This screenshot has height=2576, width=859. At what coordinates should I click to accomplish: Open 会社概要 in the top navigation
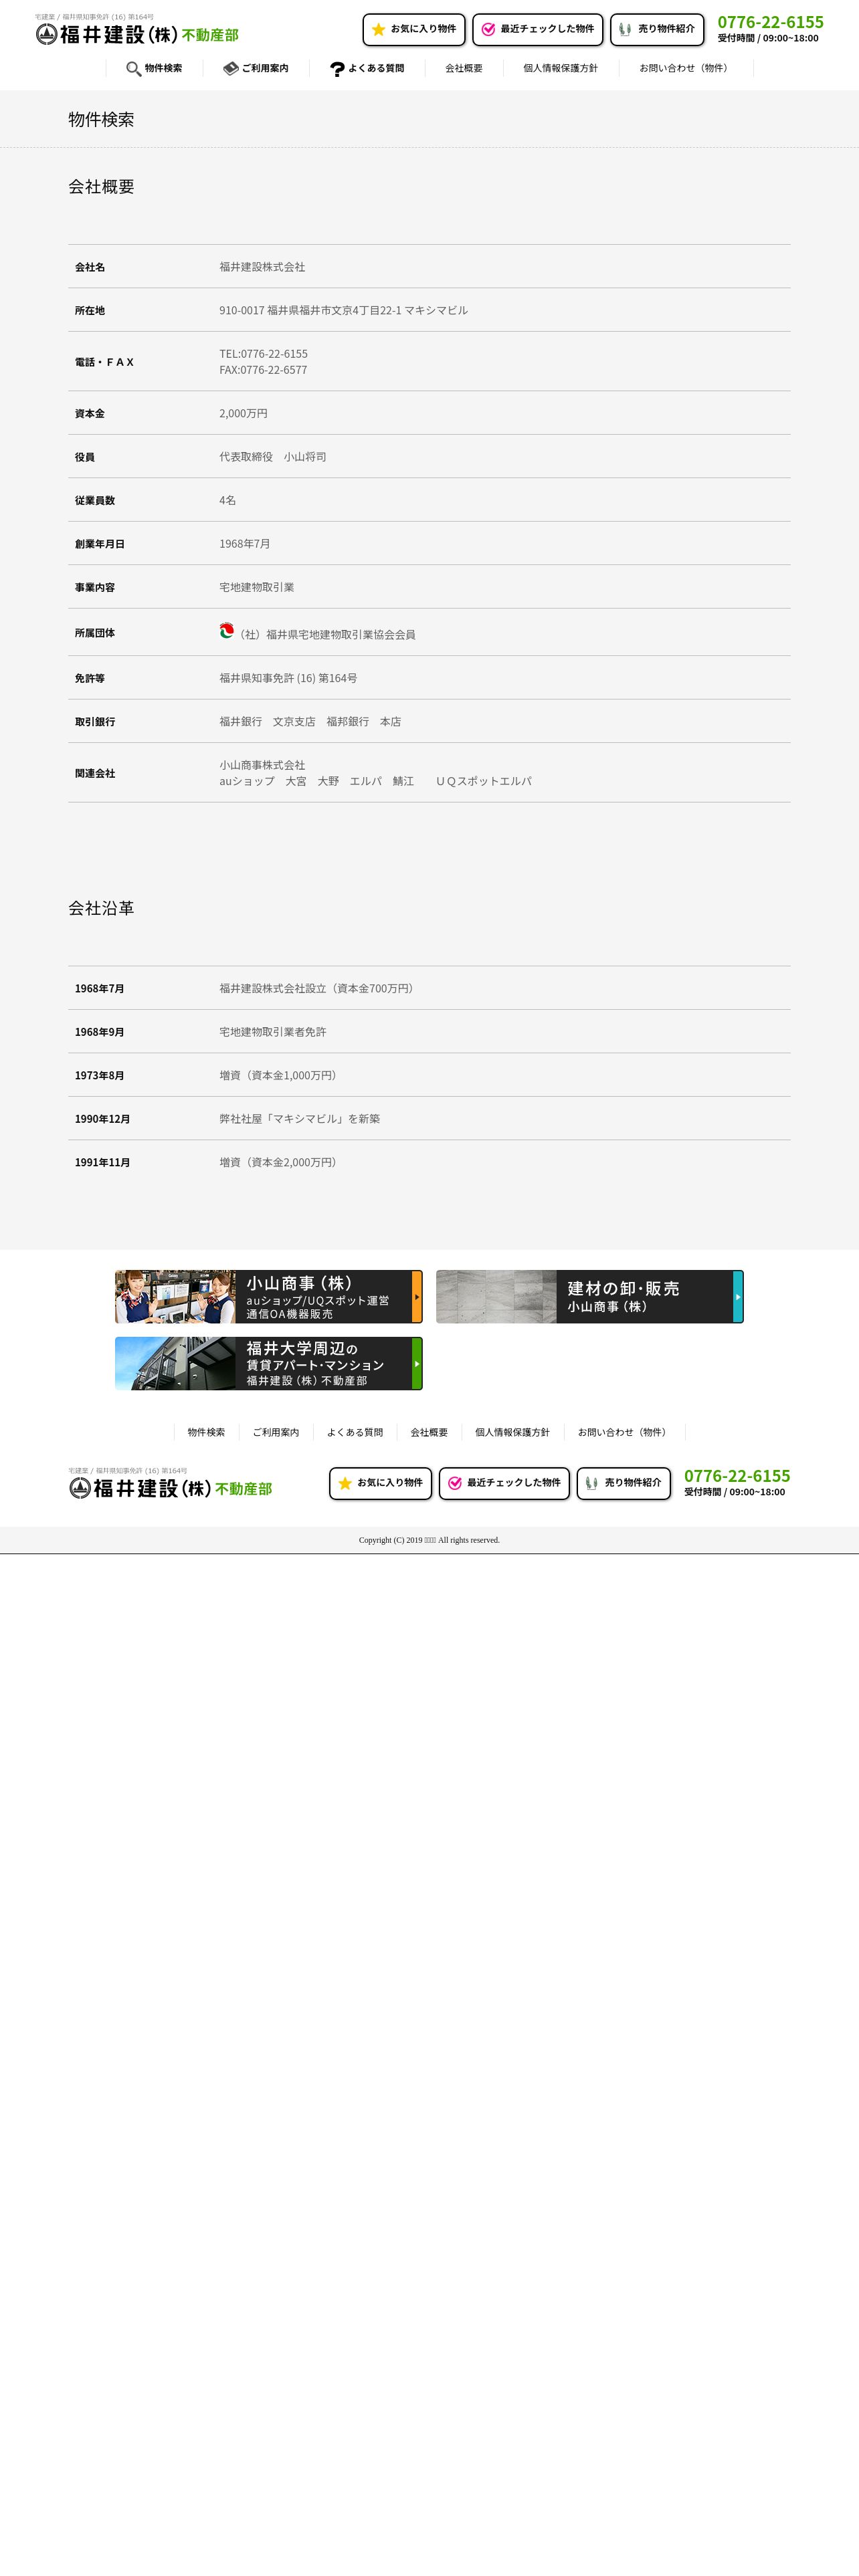pos(464,68)
